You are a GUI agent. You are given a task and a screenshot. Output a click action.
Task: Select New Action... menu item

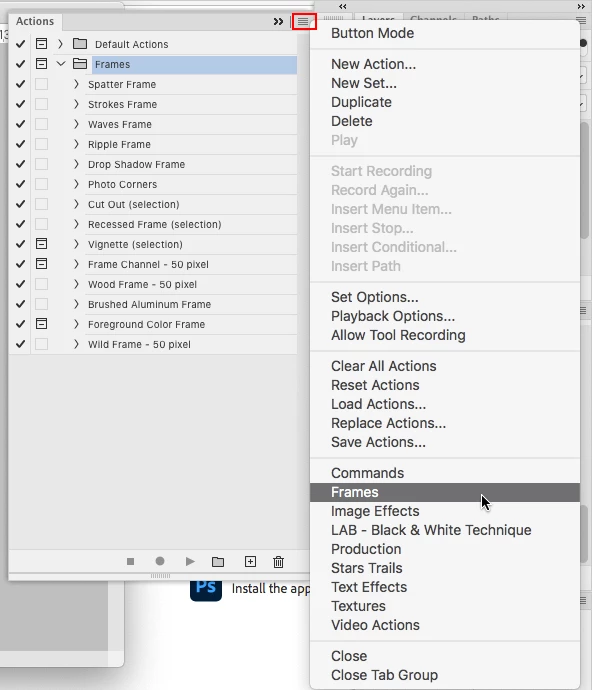[445, 64]
